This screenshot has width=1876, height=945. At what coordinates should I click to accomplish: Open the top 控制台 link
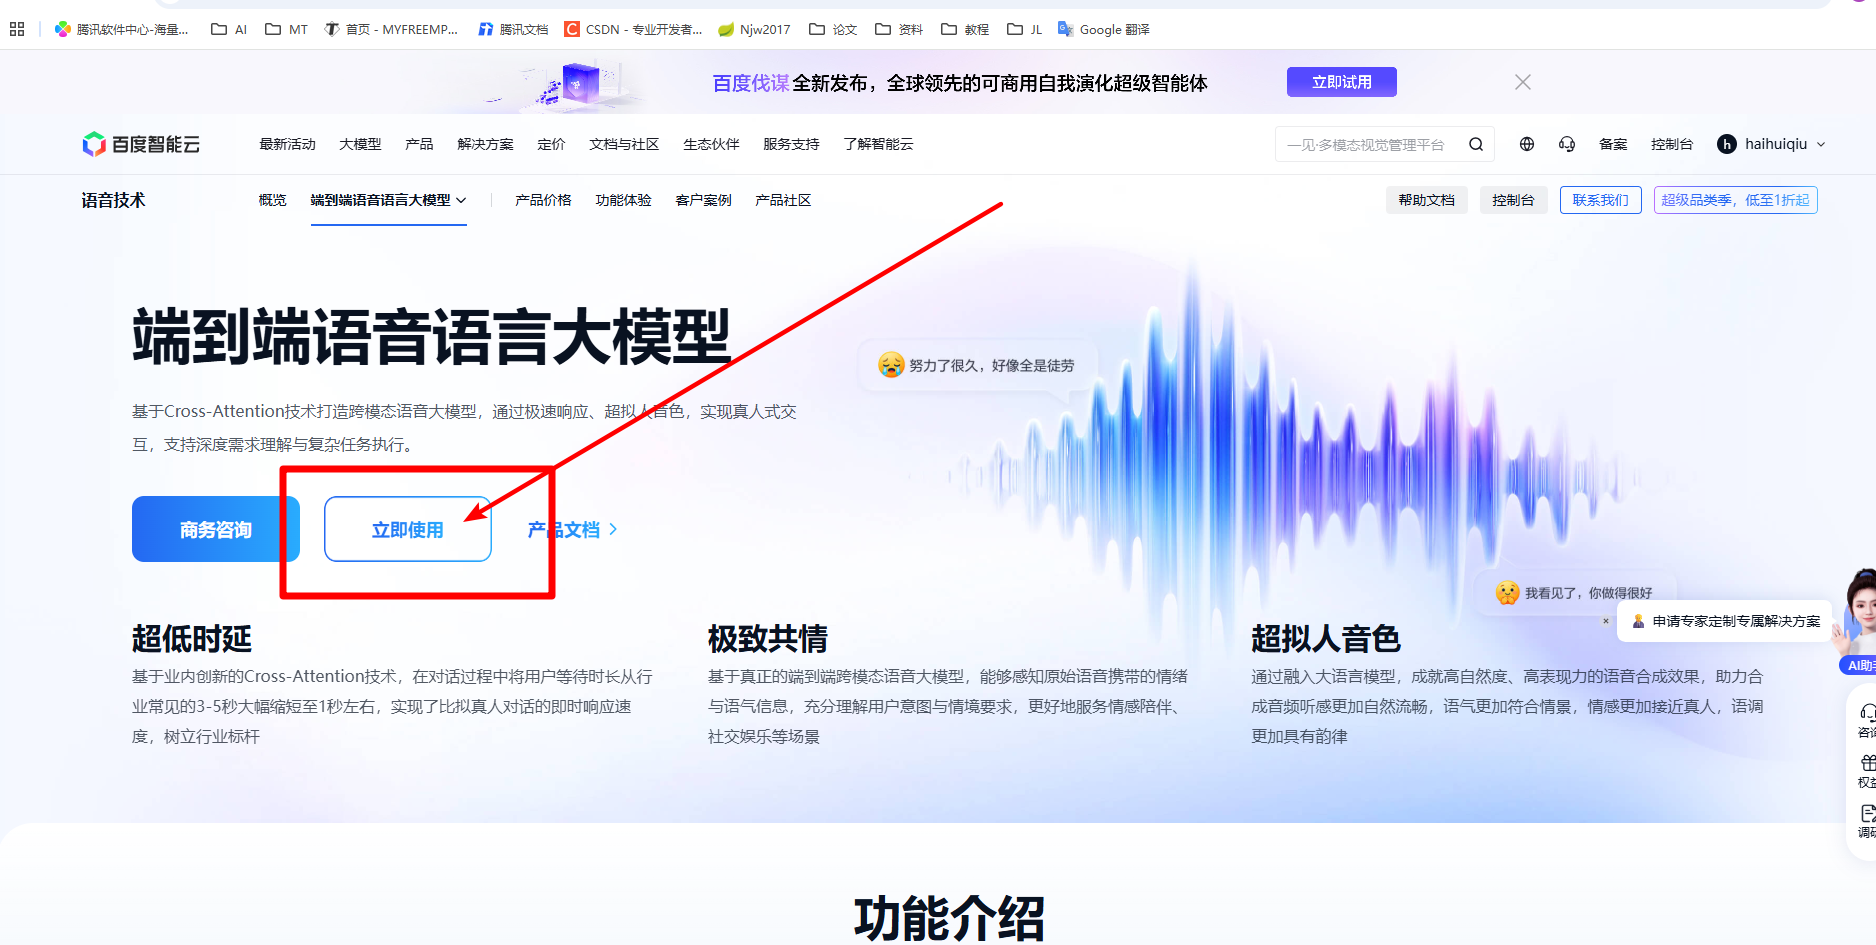[1672, 144]
